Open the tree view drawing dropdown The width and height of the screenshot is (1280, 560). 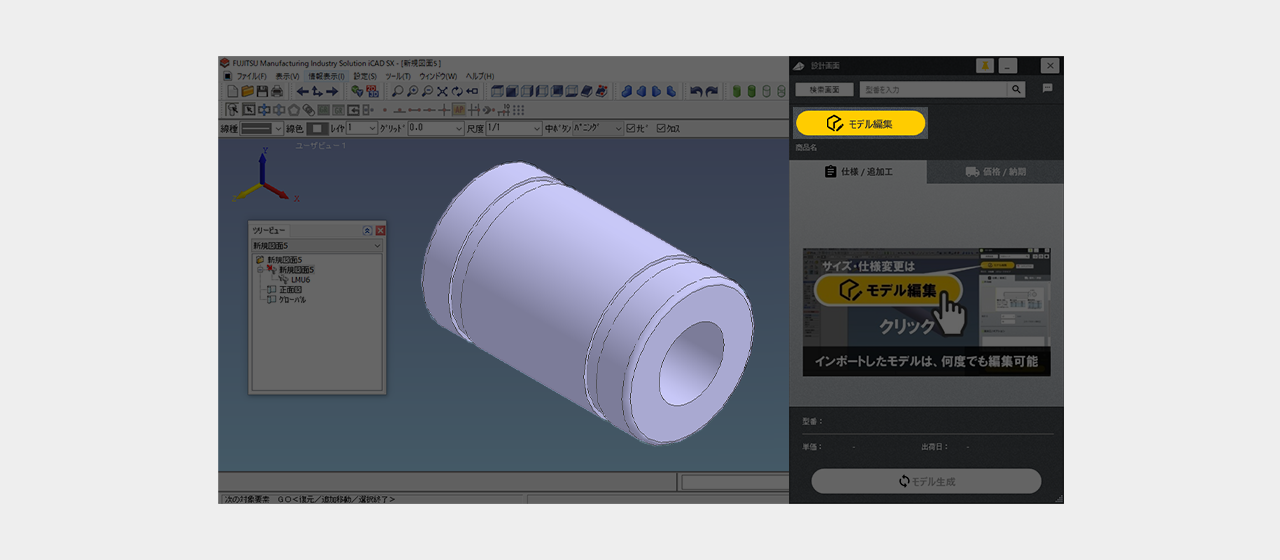[x=377, y=245]
